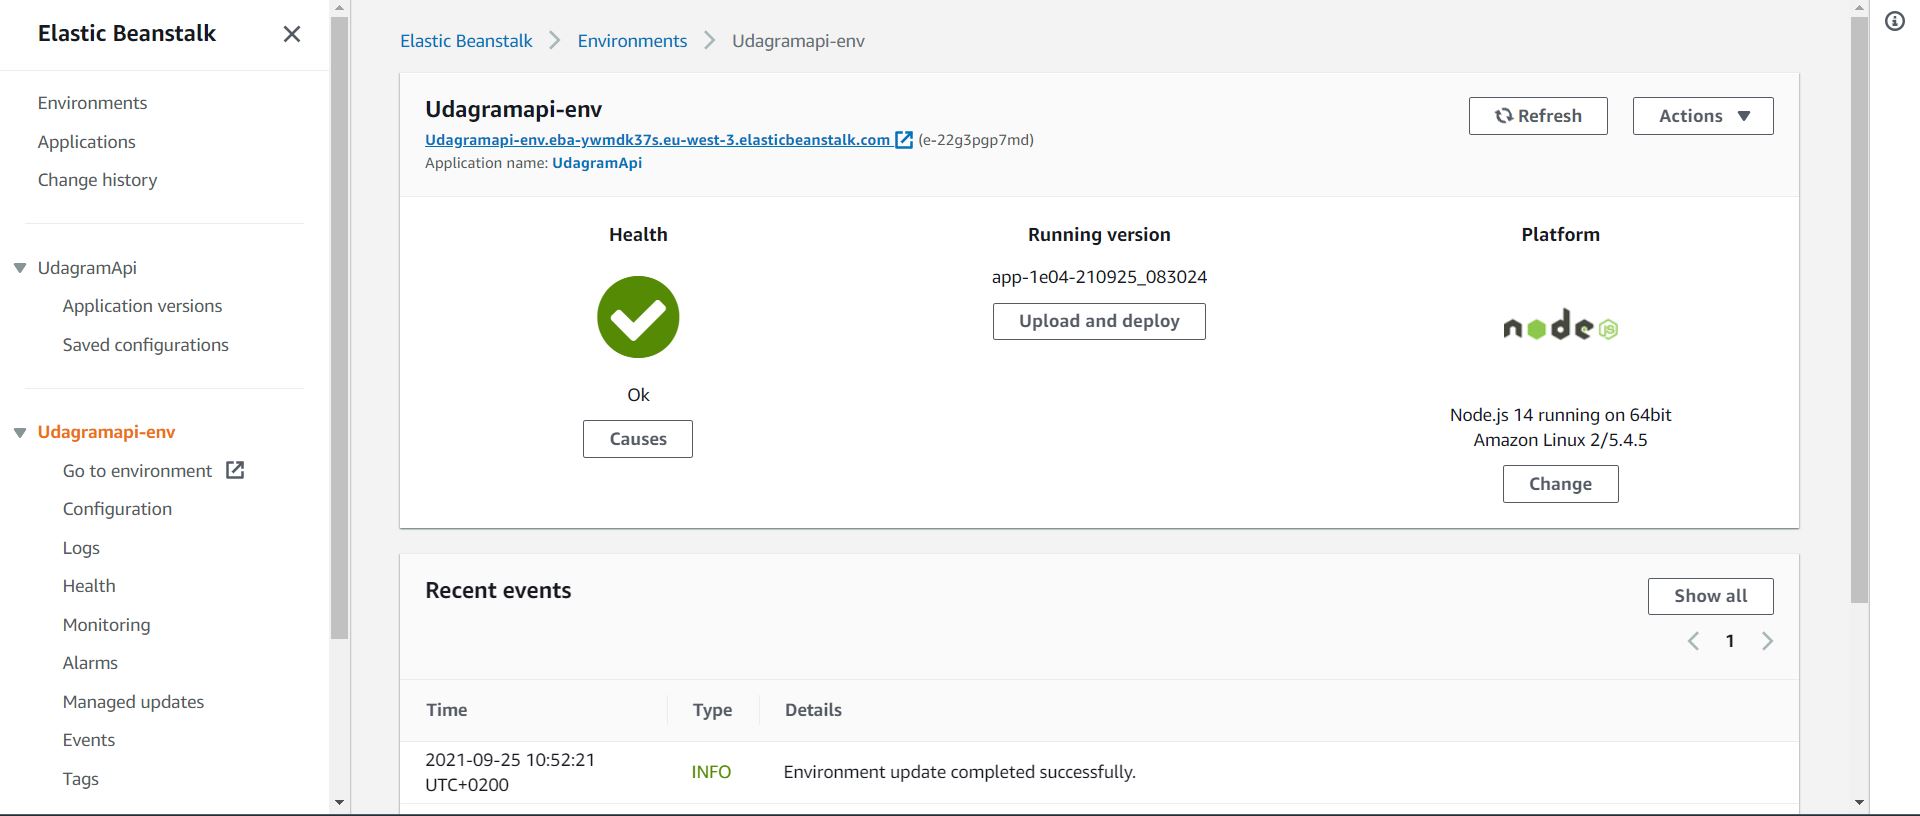Go to next page of recent events
The image size is (1920, 816).
coord(1767,641)
